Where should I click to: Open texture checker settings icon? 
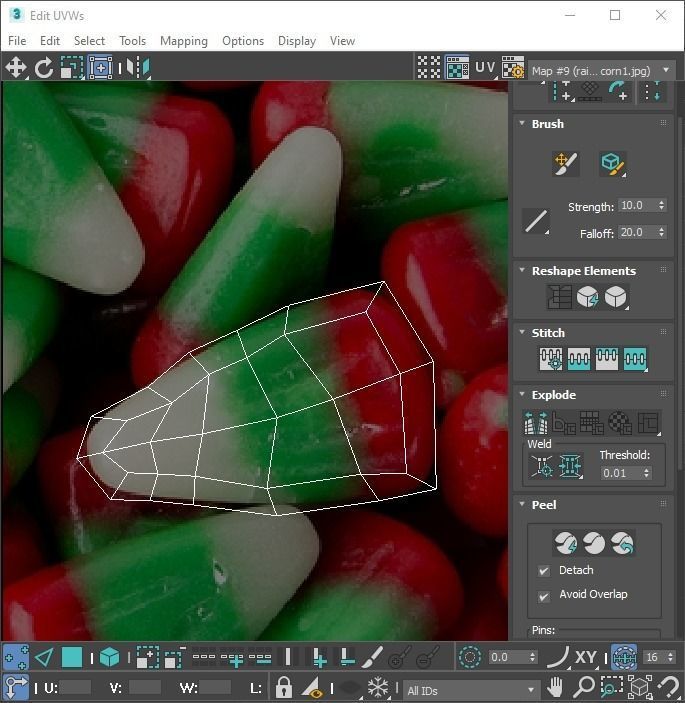pyautogui.click(x=513, y=67)
